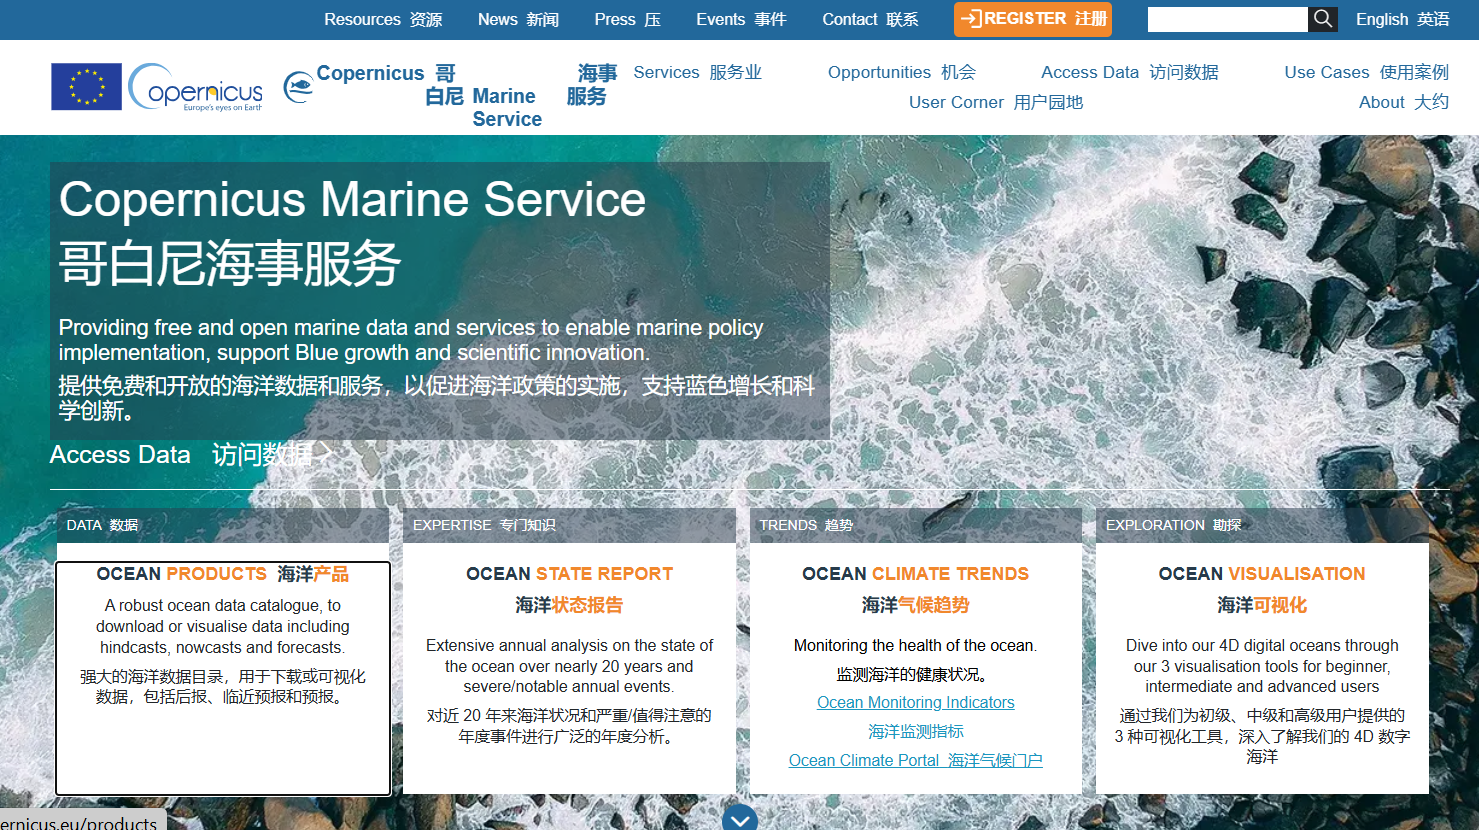Click the search magnifier icon
The width and height of the screenshot is (1479, 830).
click(1323, 19)
